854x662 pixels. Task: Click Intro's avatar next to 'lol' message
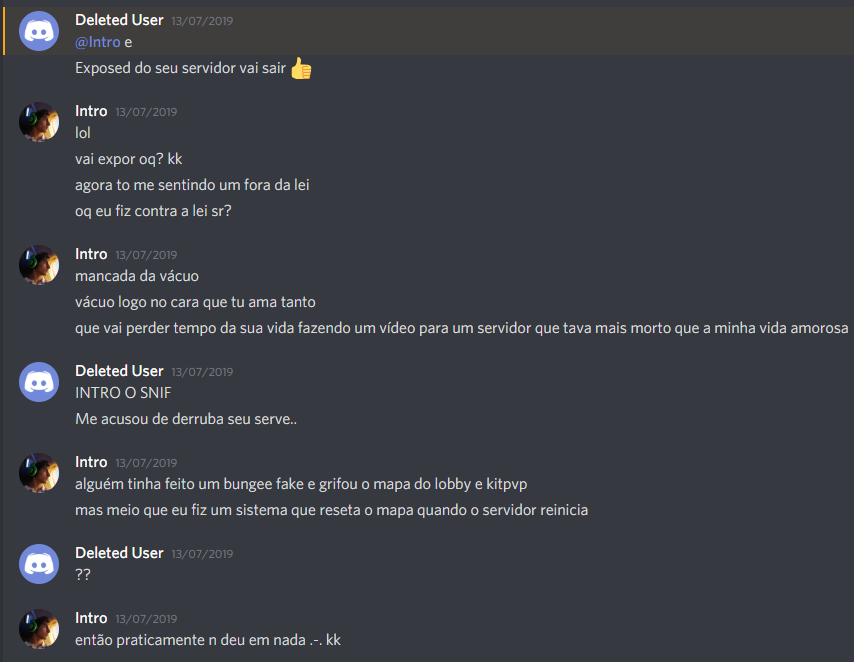(x=39, y=122)
